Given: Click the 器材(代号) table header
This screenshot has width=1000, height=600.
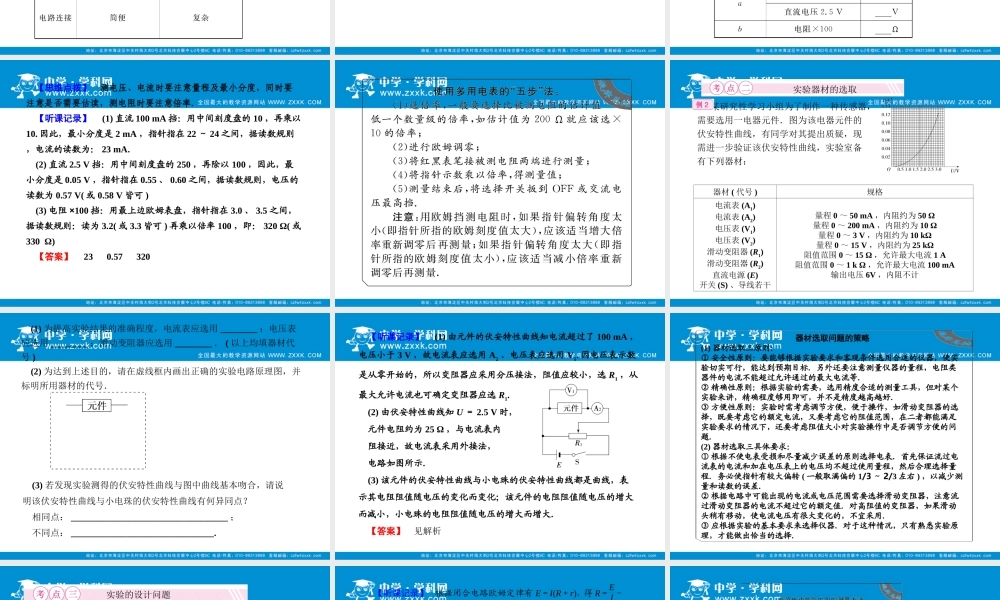Looking at the screenshot, I should pos(735,191).
